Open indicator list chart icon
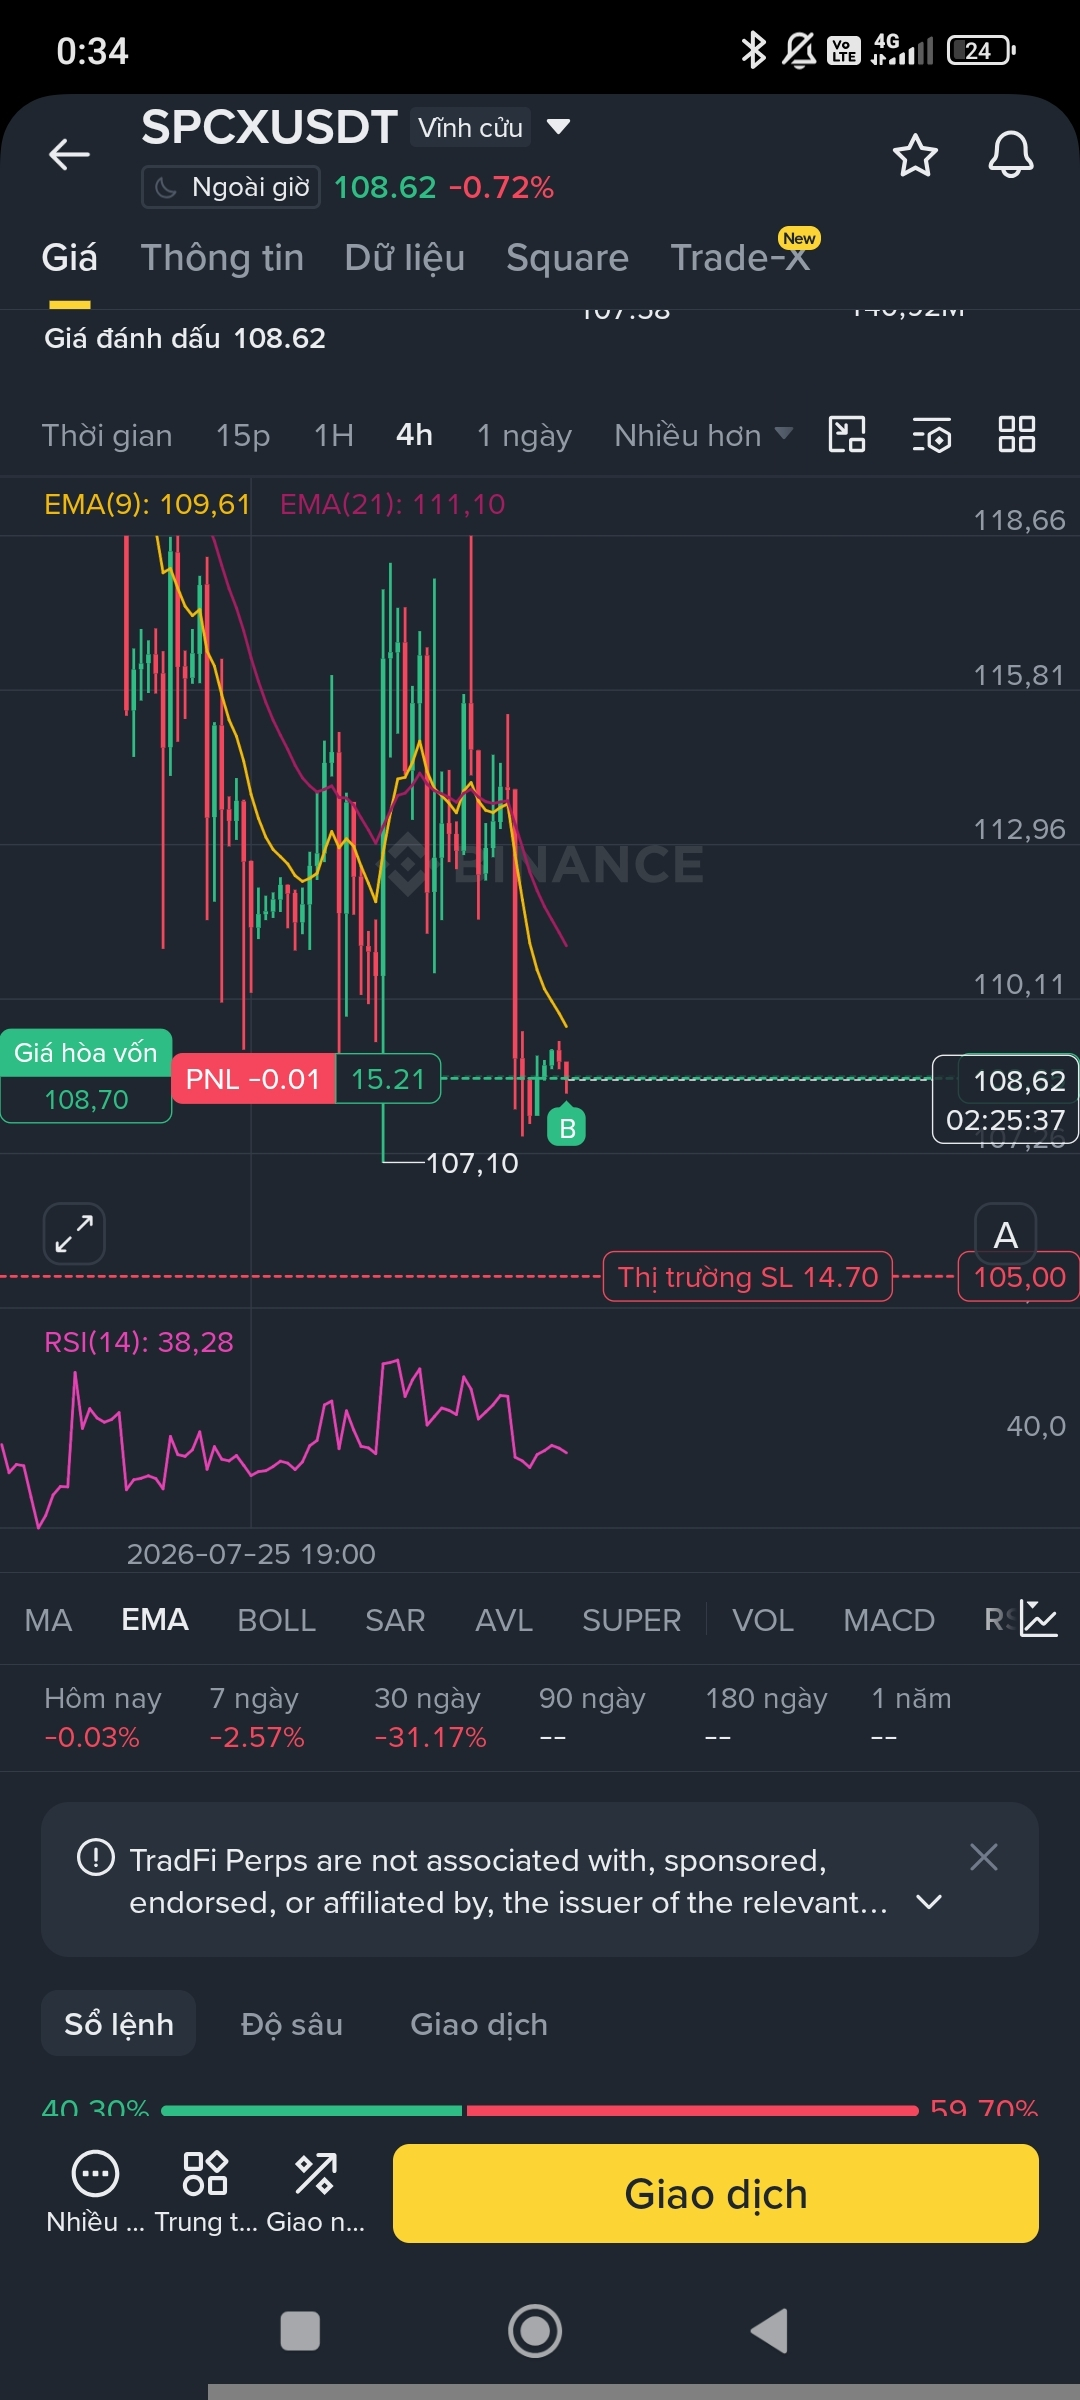The height and width of the screenshot is (2400, 1080). pos(1039,1618)
